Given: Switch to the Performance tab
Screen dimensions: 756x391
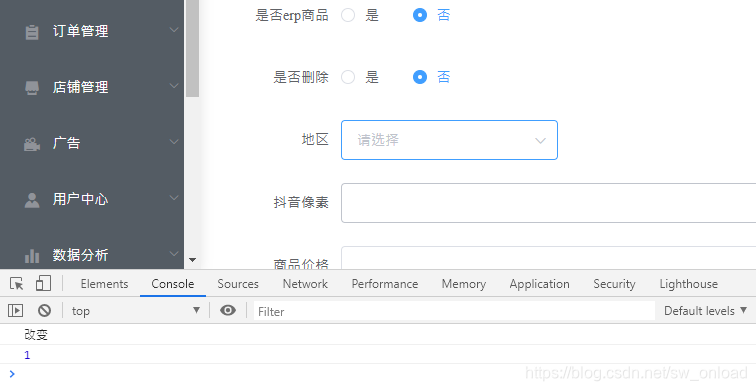Looking at the screenshot, I should [x=385, y=284].
